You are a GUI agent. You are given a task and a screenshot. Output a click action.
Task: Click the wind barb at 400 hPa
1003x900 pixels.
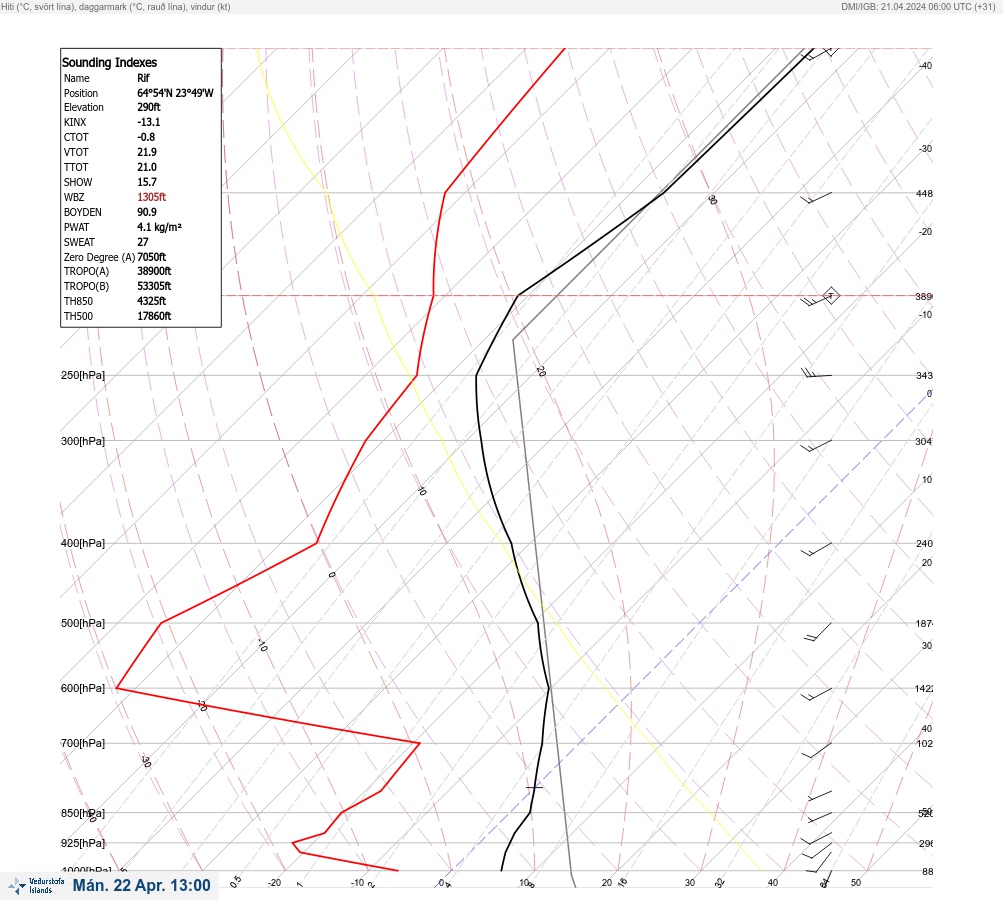[x=817, y=549]
